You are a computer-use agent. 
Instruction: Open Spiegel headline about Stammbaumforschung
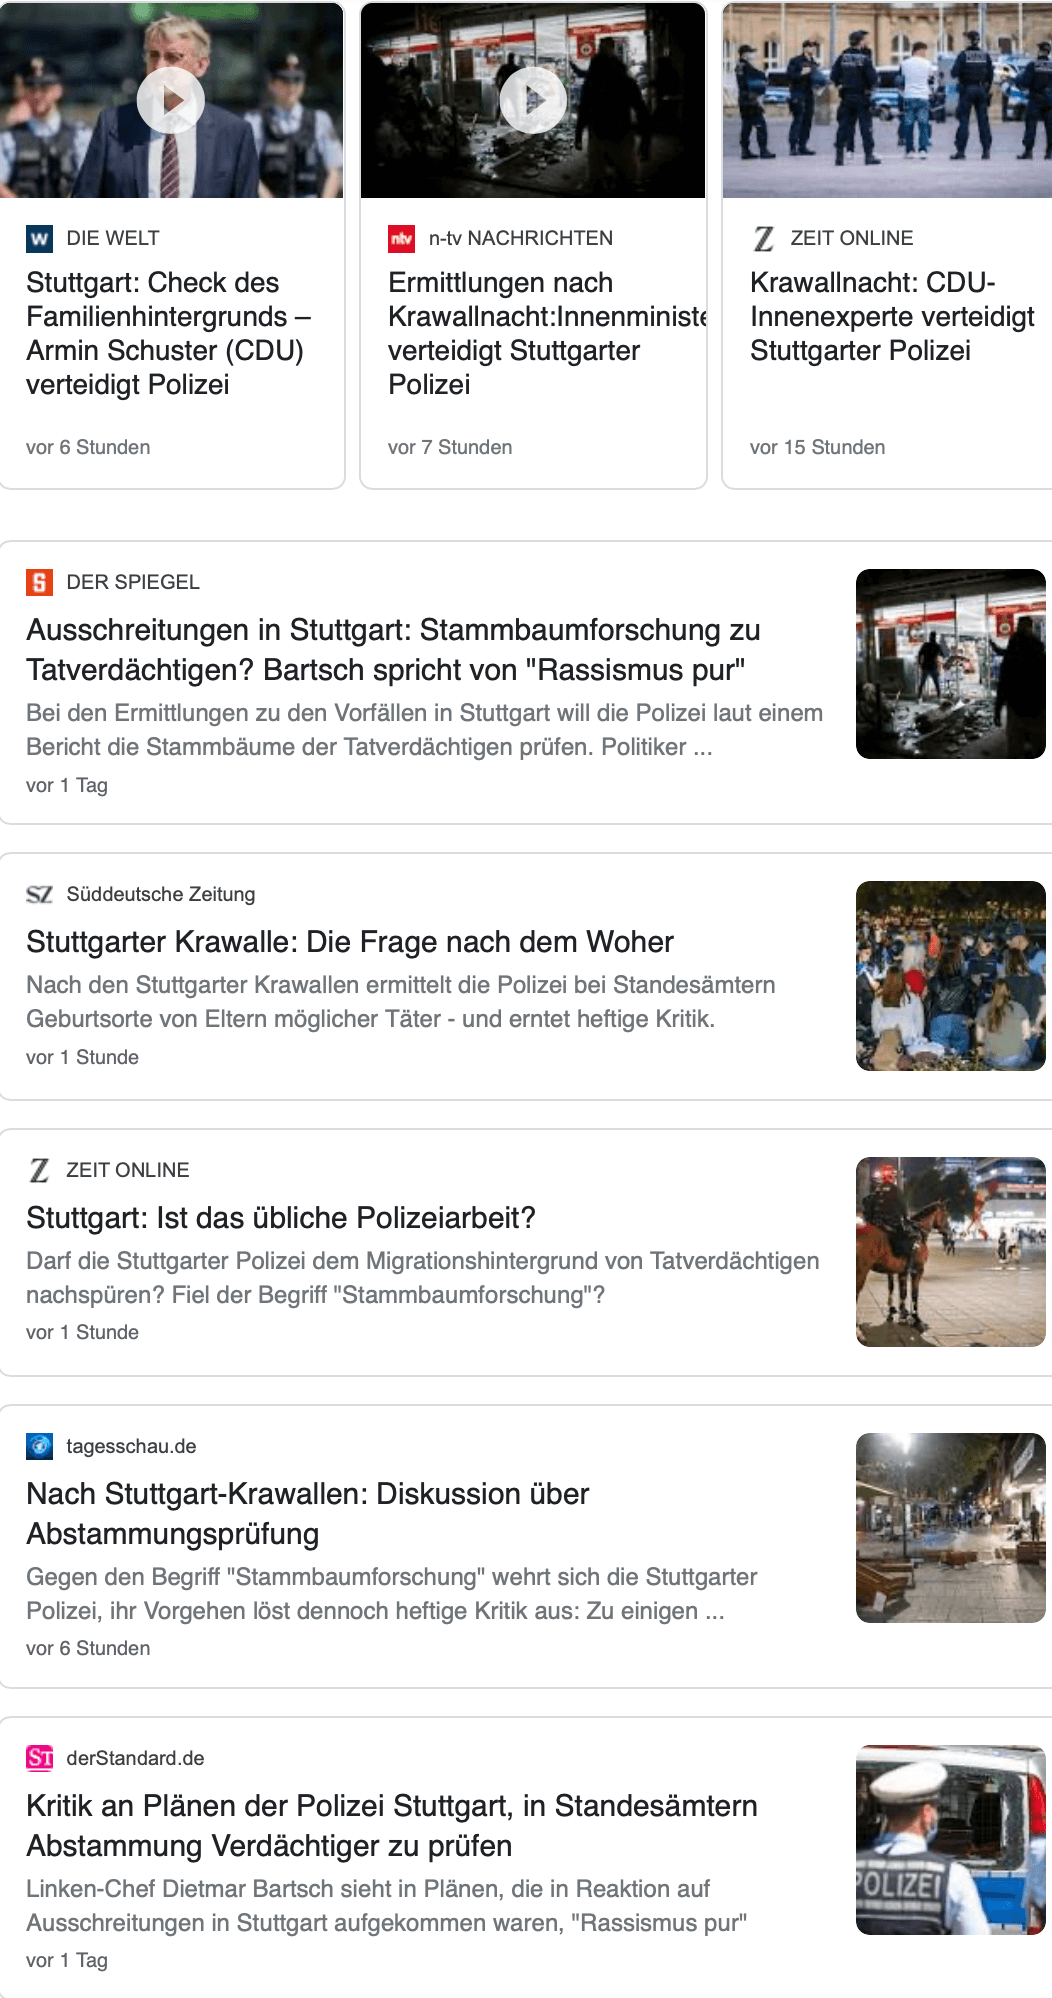point(393,649)
